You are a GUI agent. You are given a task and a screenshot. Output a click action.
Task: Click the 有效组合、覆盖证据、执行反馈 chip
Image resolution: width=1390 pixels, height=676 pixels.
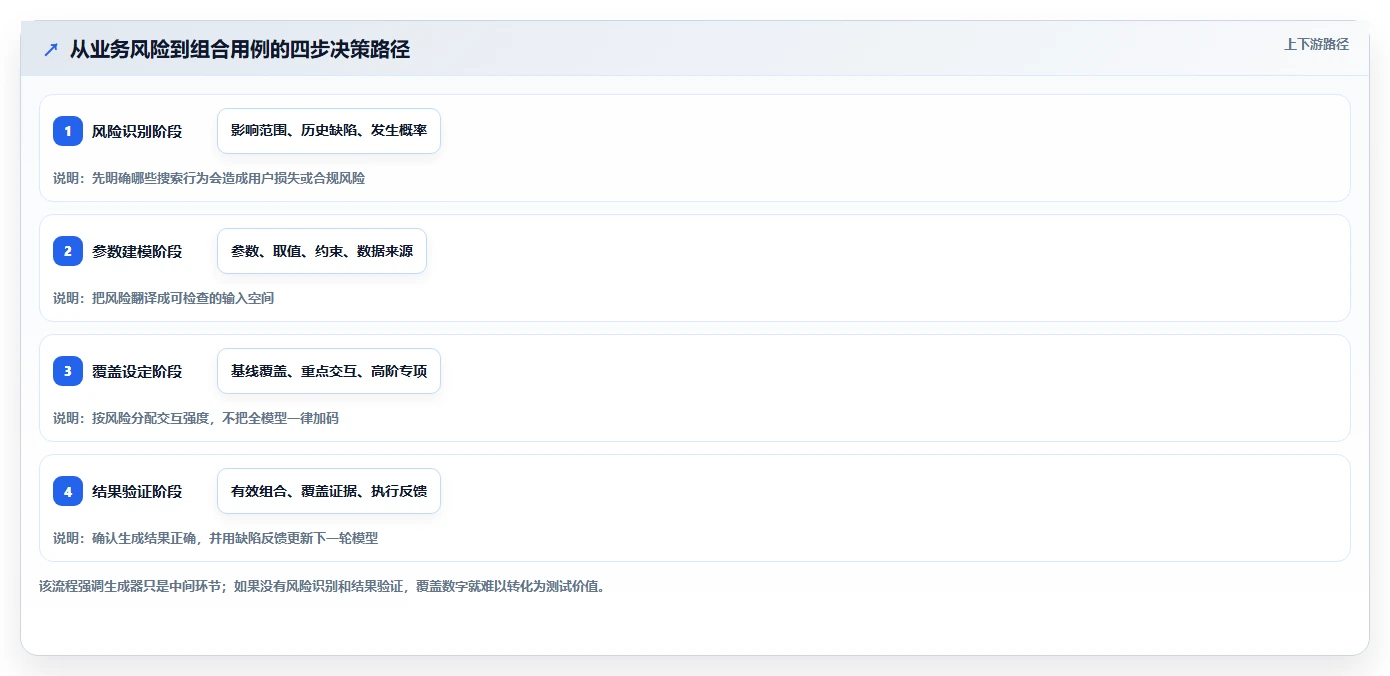(329, 491)
